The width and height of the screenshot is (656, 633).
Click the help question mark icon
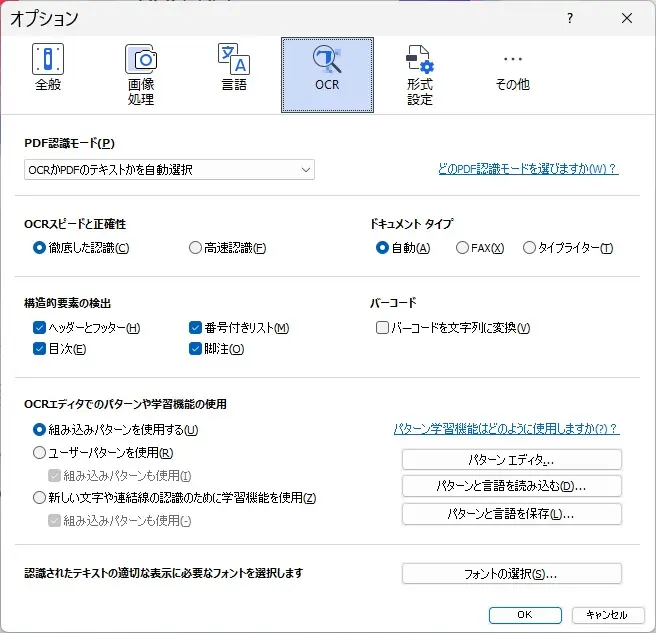pyautogui.click(x=569, y=18)
